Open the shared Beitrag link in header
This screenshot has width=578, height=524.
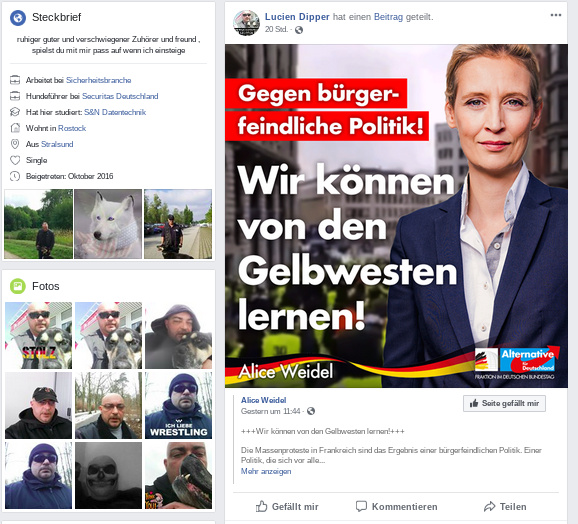point(388,17)
